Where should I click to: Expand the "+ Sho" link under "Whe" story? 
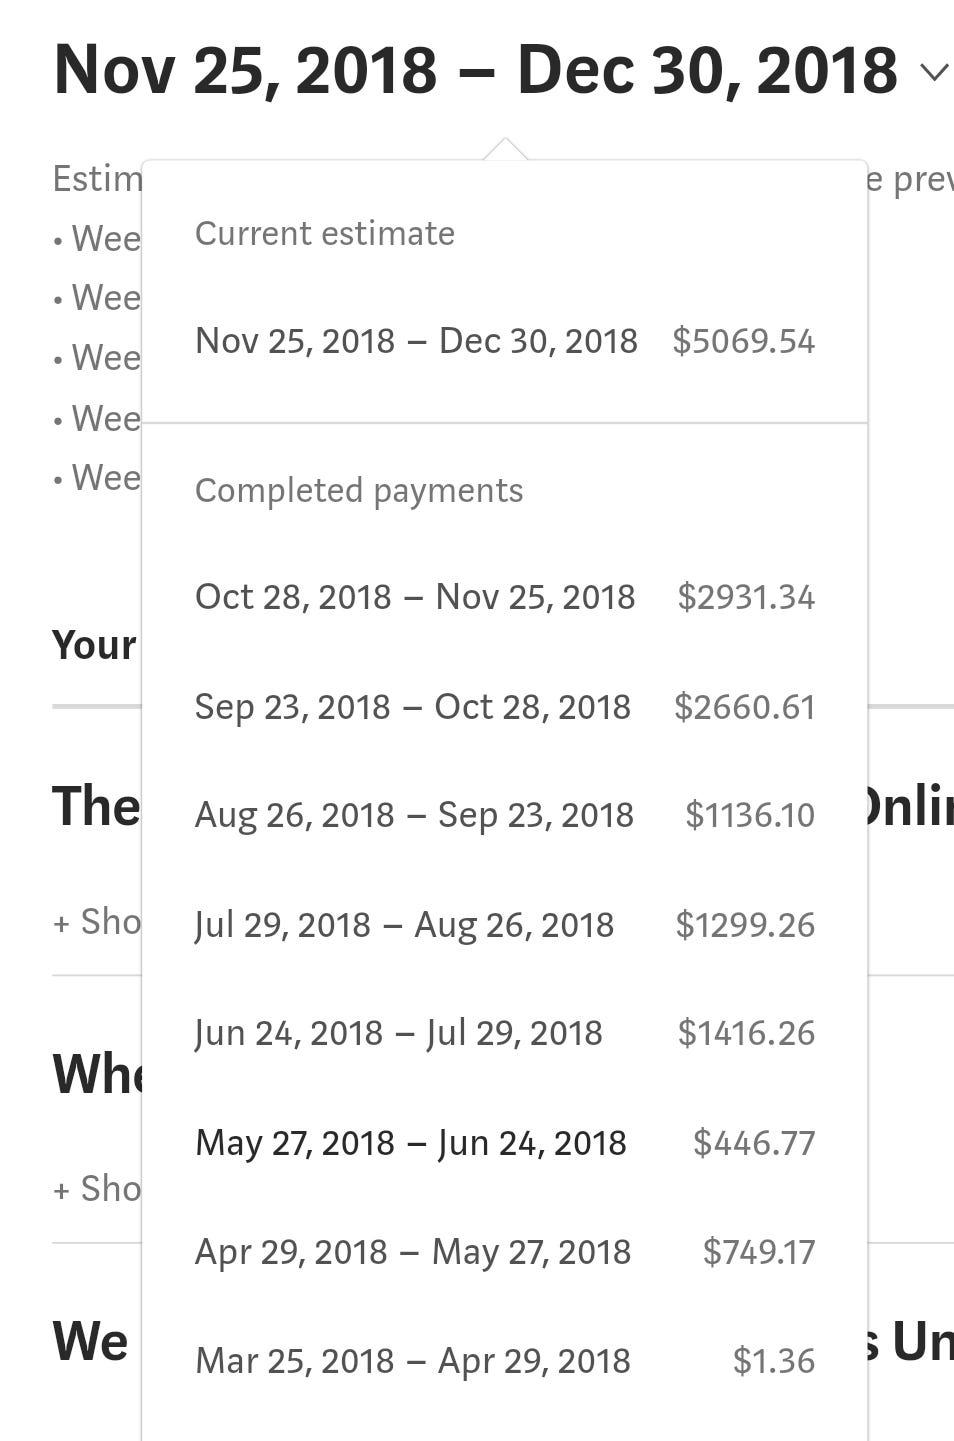(x=97, y=1189)
